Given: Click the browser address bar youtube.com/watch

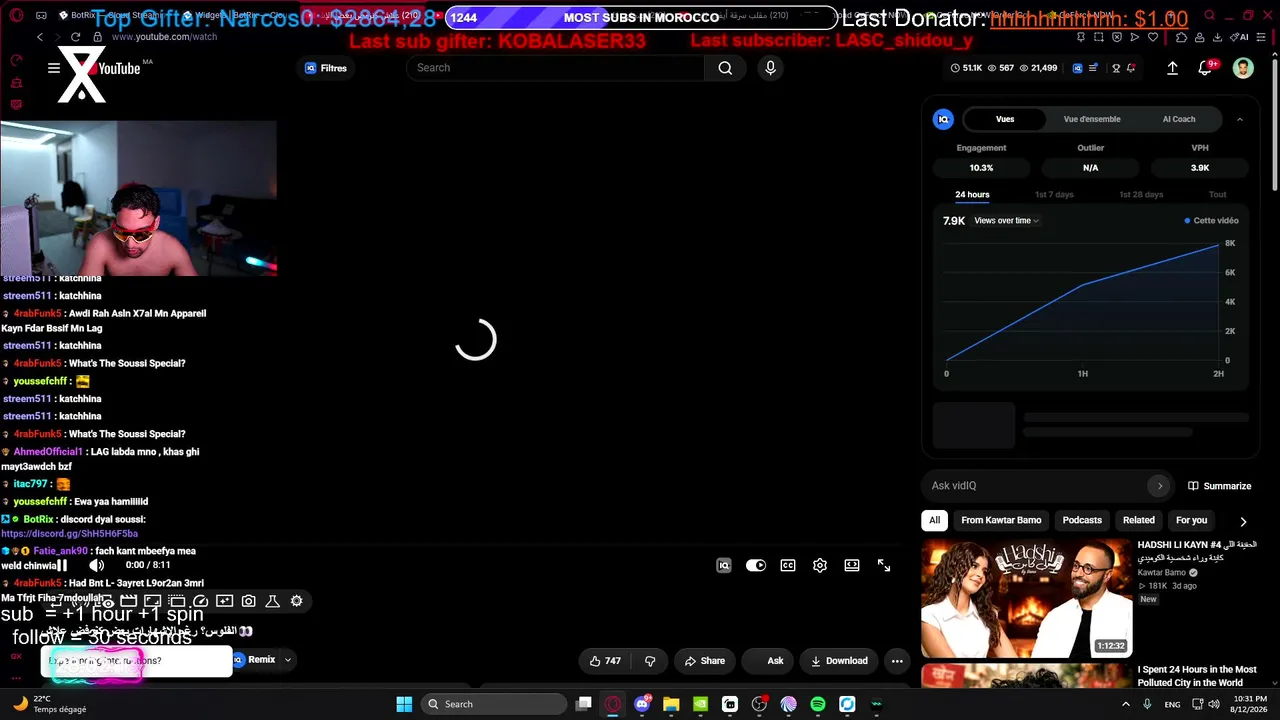Looking at the screenshot, I should coord(164,37).
